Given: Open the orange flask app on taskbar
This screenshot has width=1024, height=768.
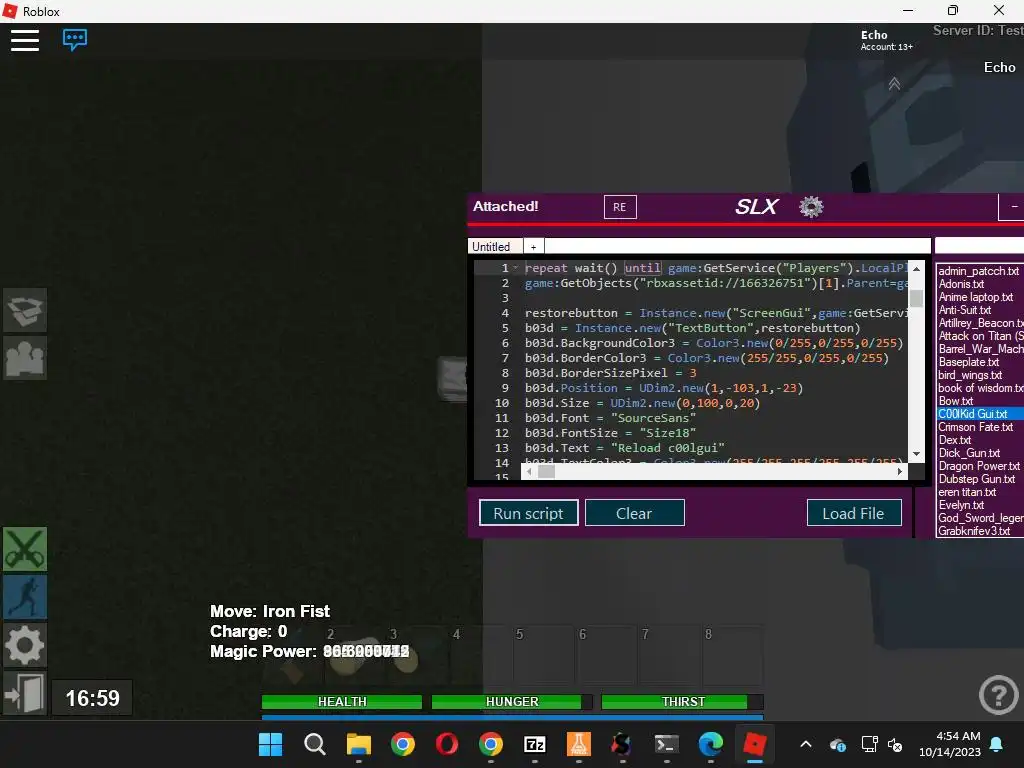Looking at the screenshot, I should [579, 744].
